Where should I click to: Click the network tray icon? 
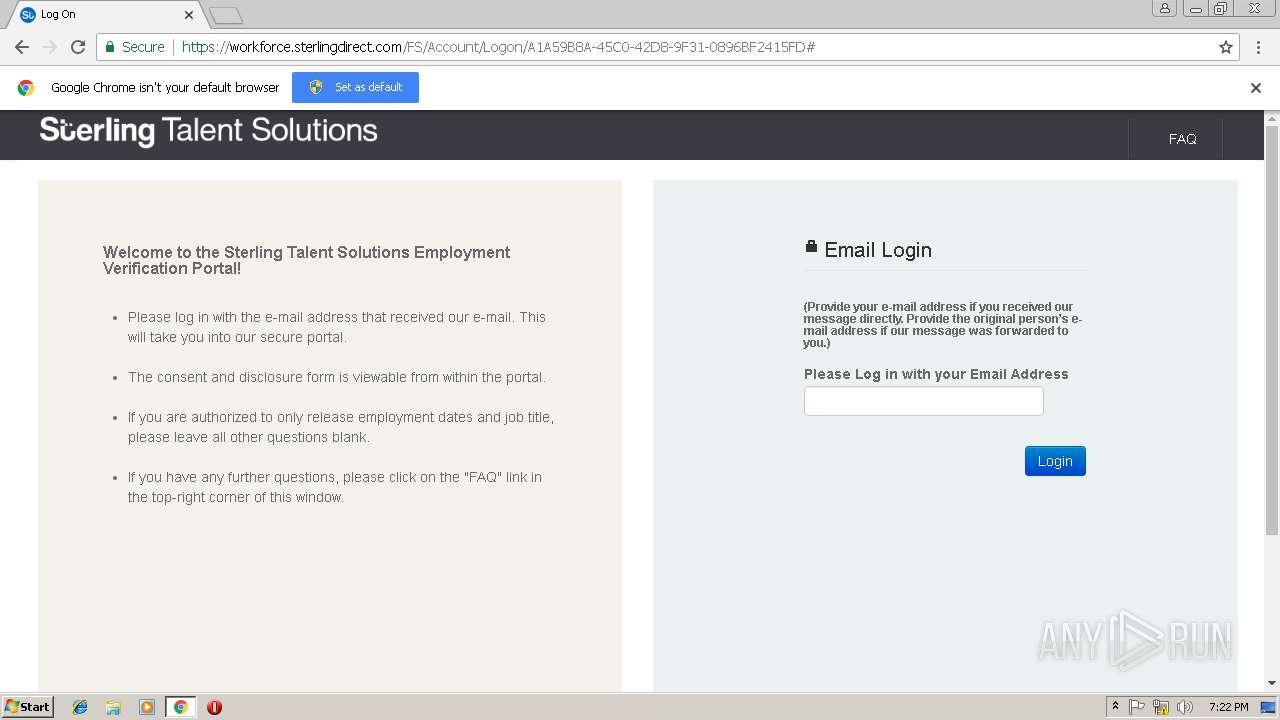click(x=1161, y=707)
